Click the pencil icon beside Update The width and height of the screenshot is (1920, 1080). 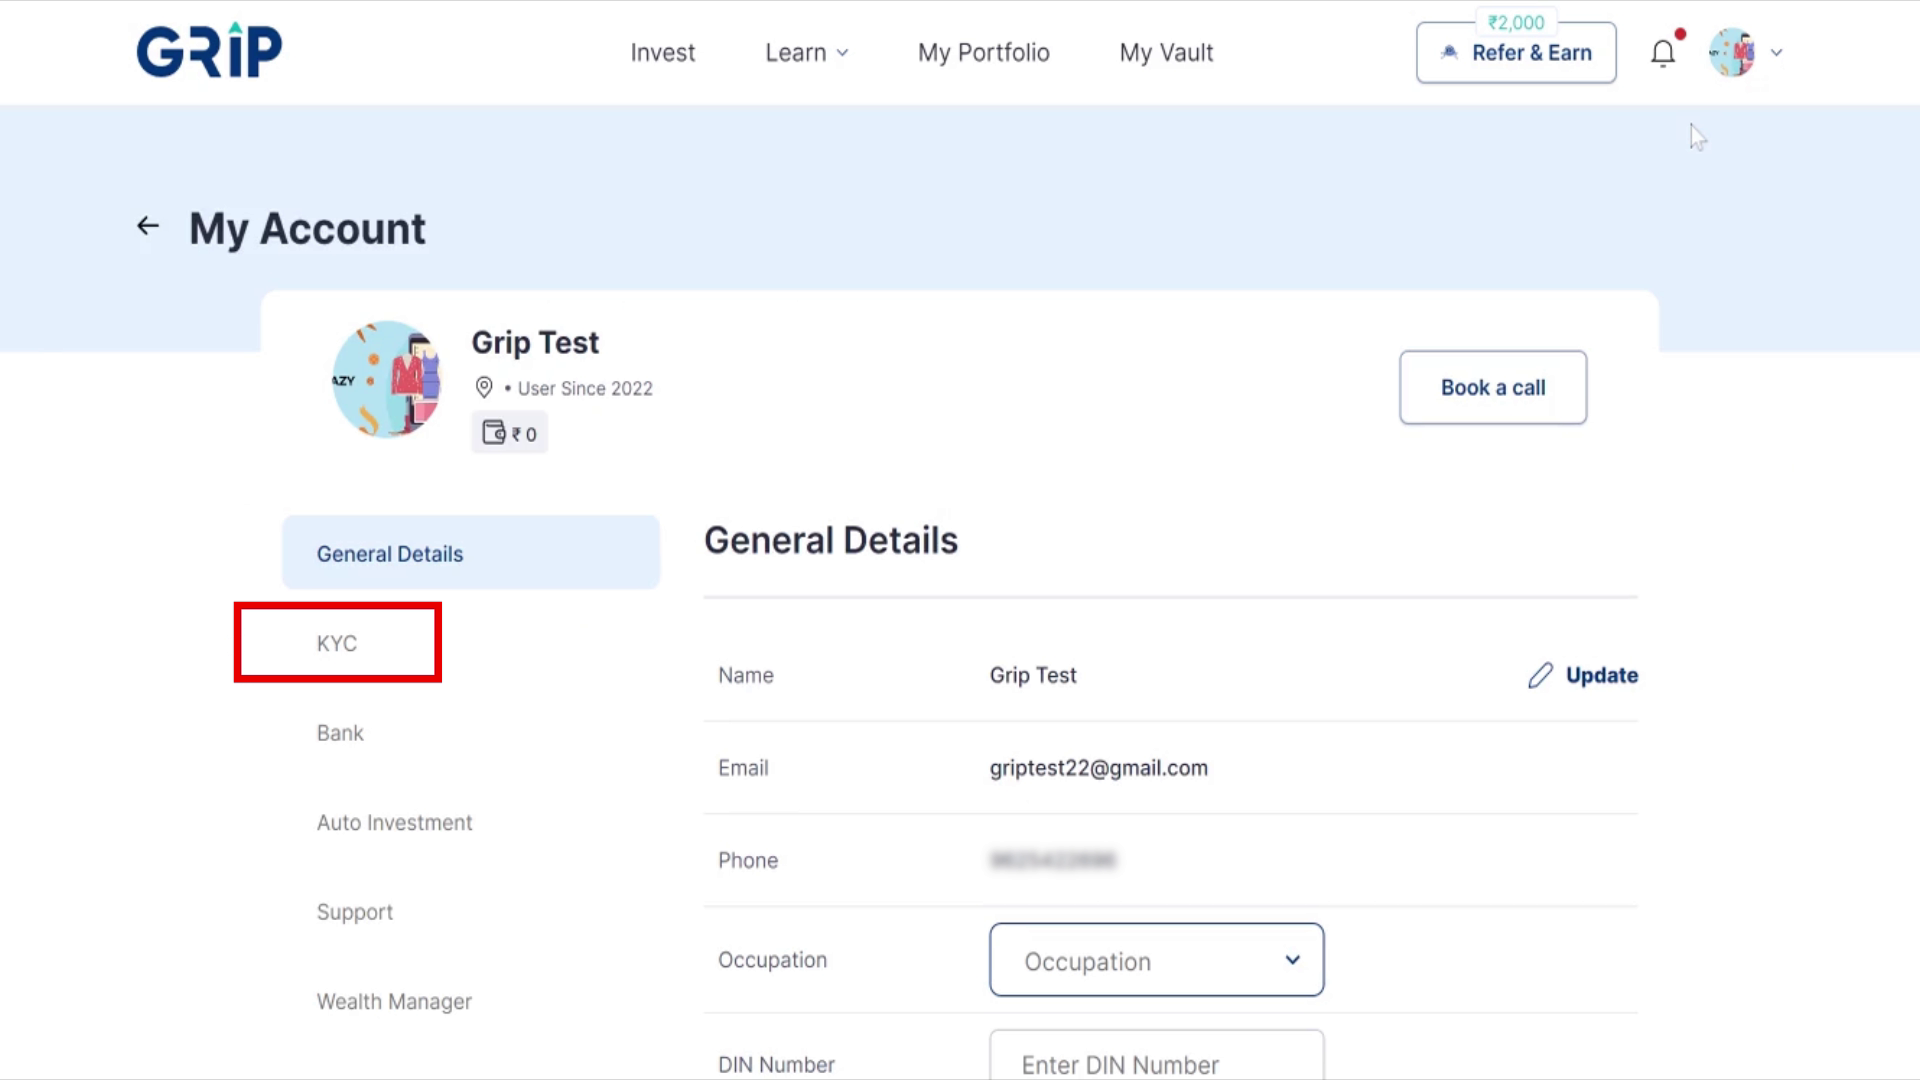pos(1540,675)
